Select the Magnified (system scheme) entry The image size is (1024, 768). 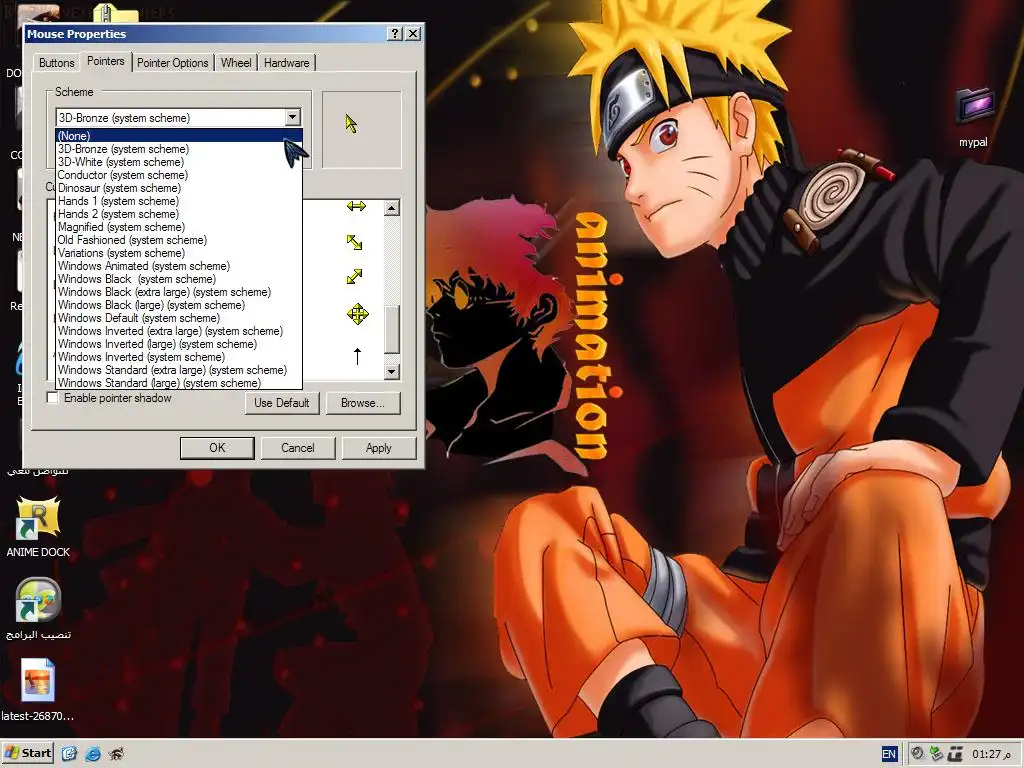point(179,227)
